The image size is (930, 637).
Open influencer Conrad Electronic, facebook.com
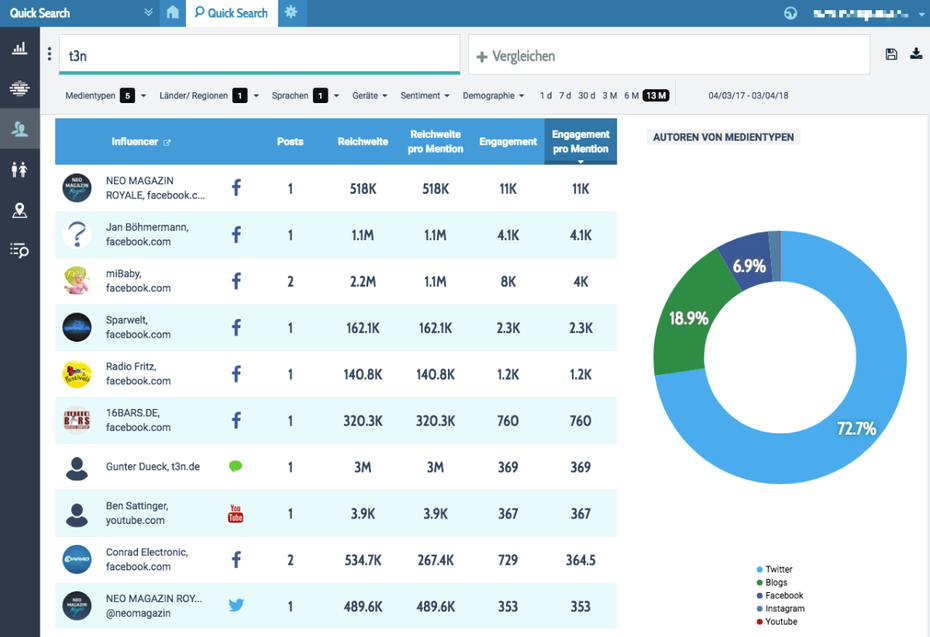[x=147, y=559]
